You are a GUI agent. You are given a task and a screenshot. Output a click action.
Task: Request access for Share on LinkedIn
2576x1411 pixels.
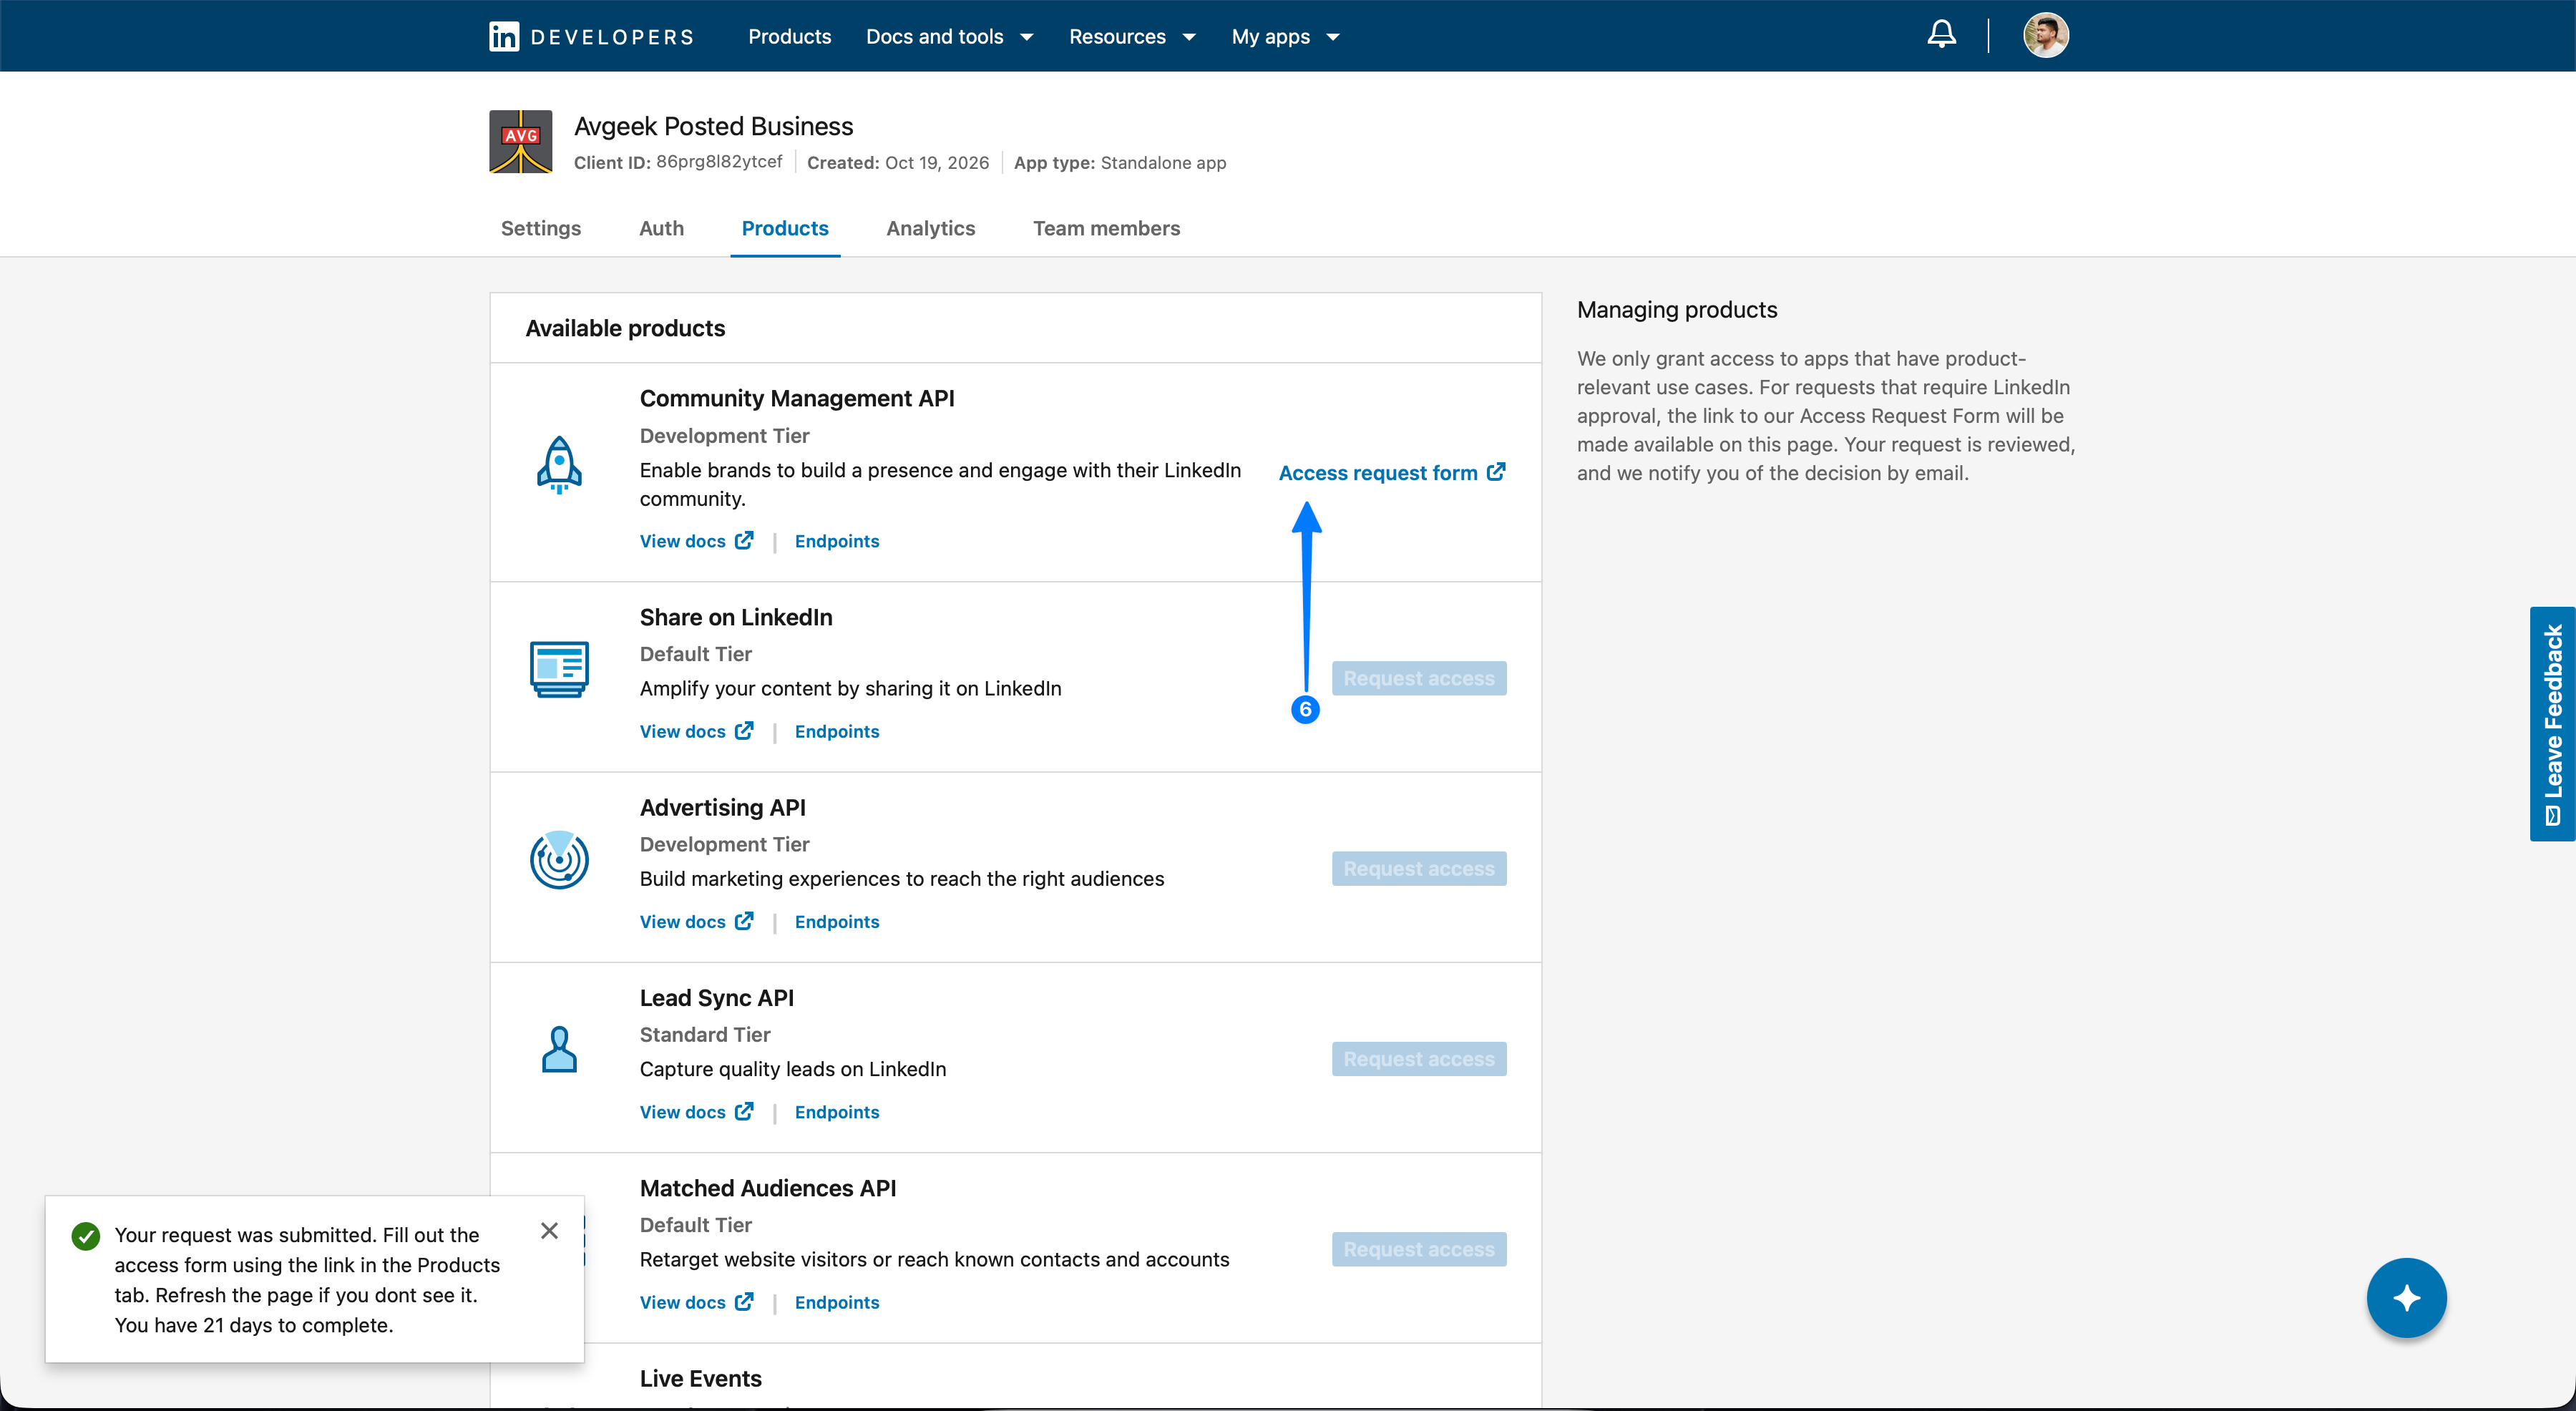1418,678
